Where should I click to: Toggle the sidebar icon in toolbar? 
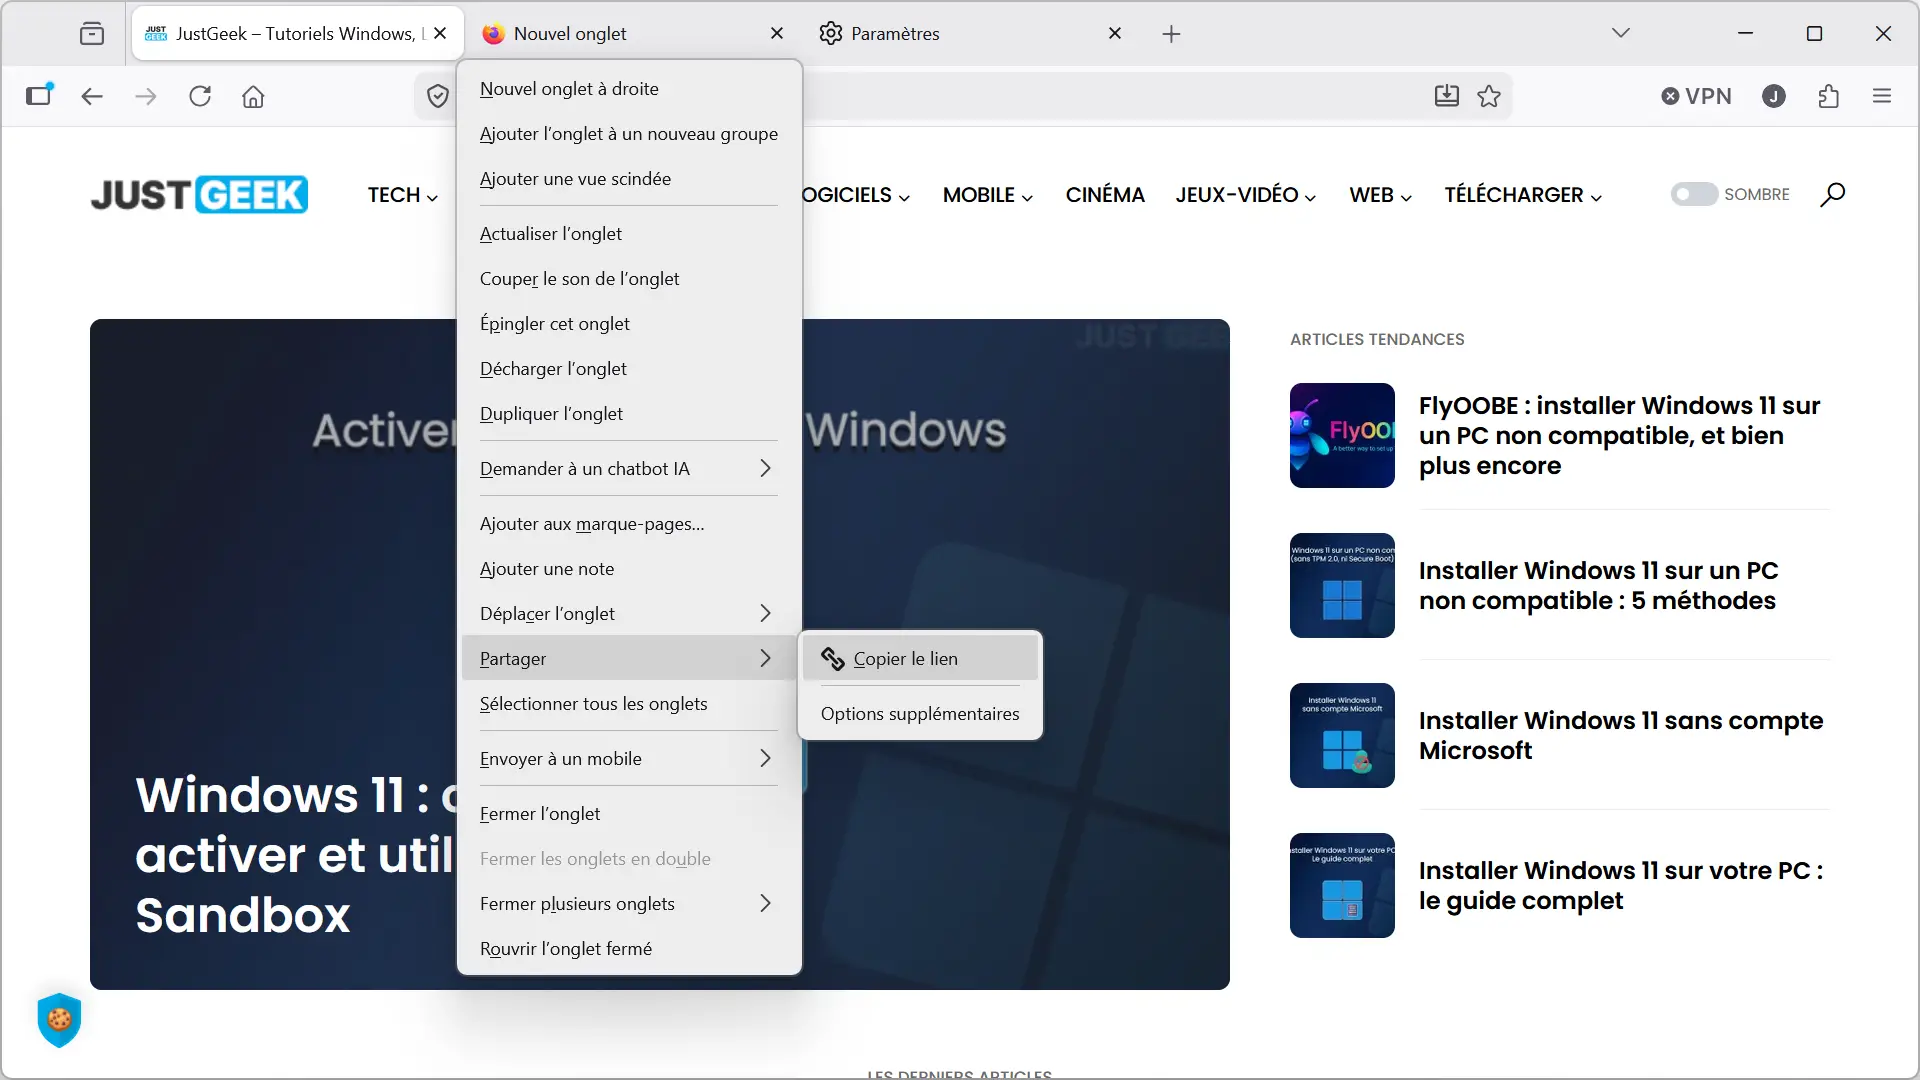[39, 95]
